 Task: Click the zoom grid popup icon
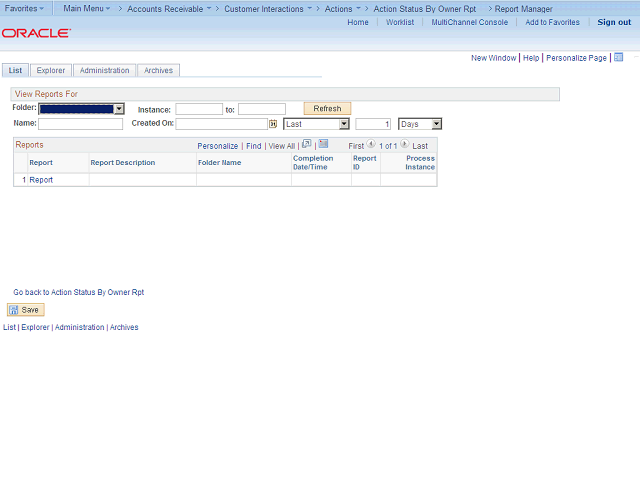pos(307,144)
